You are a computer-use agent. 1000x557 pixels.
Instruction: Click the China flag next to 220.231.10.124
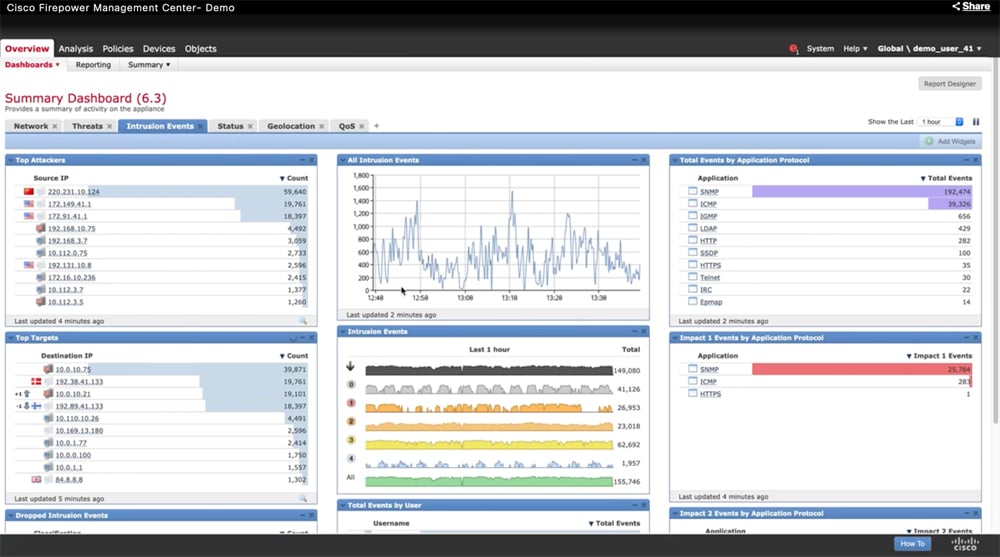click(29, 191)
